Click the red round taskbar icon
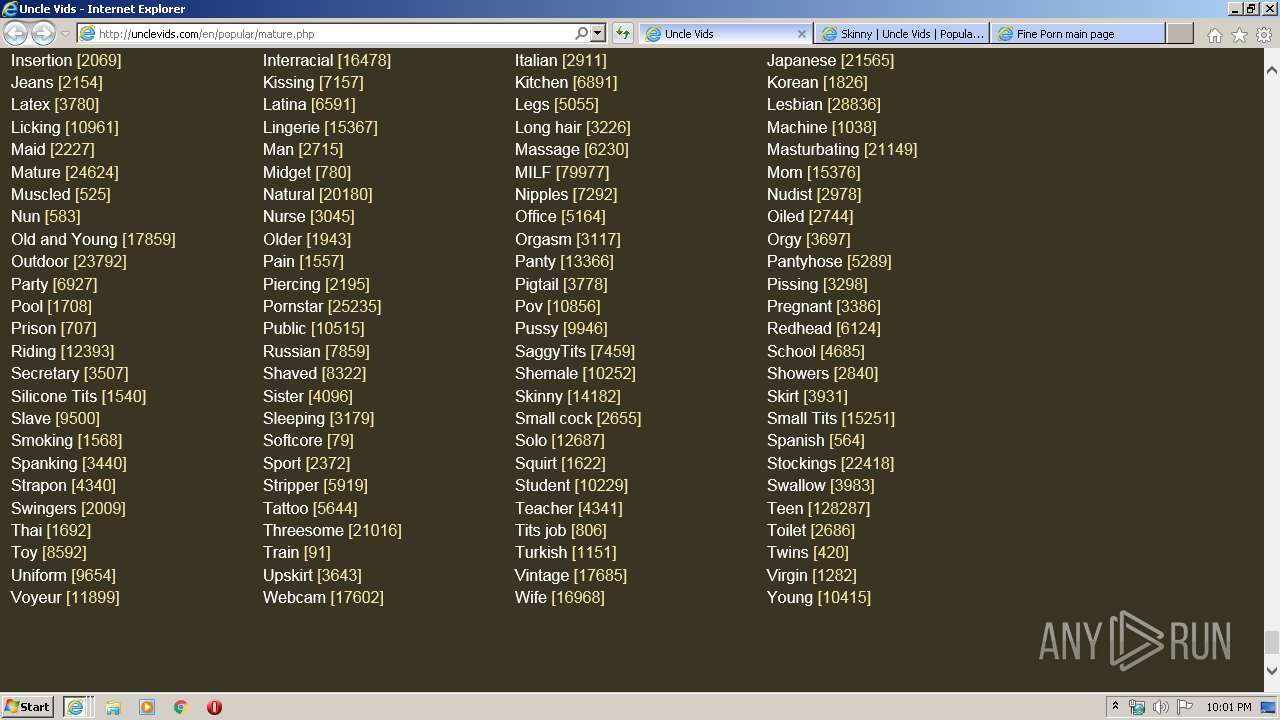The height and width of the screenshot is (720, 1280). (214, 707)
